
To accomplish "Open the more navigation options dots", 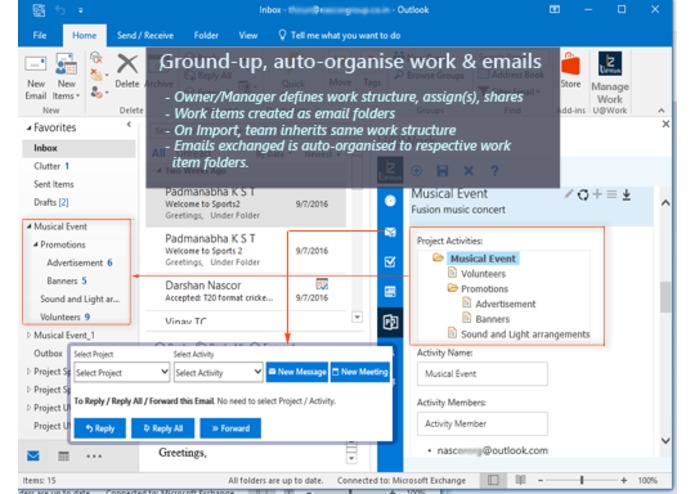I will (94, 455).
